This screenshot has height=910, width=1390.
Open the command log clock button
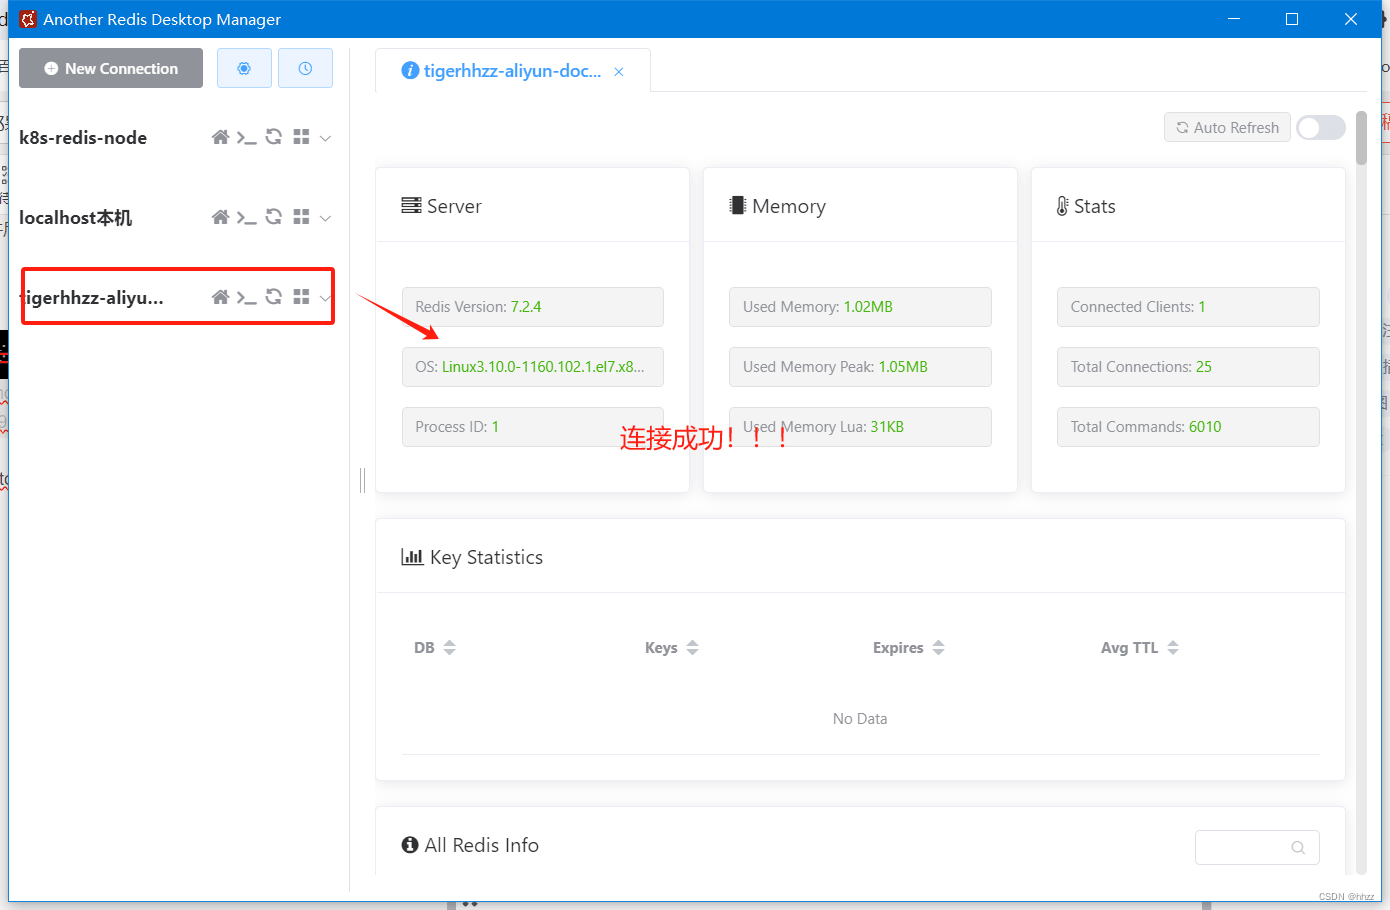pos(305,68)
